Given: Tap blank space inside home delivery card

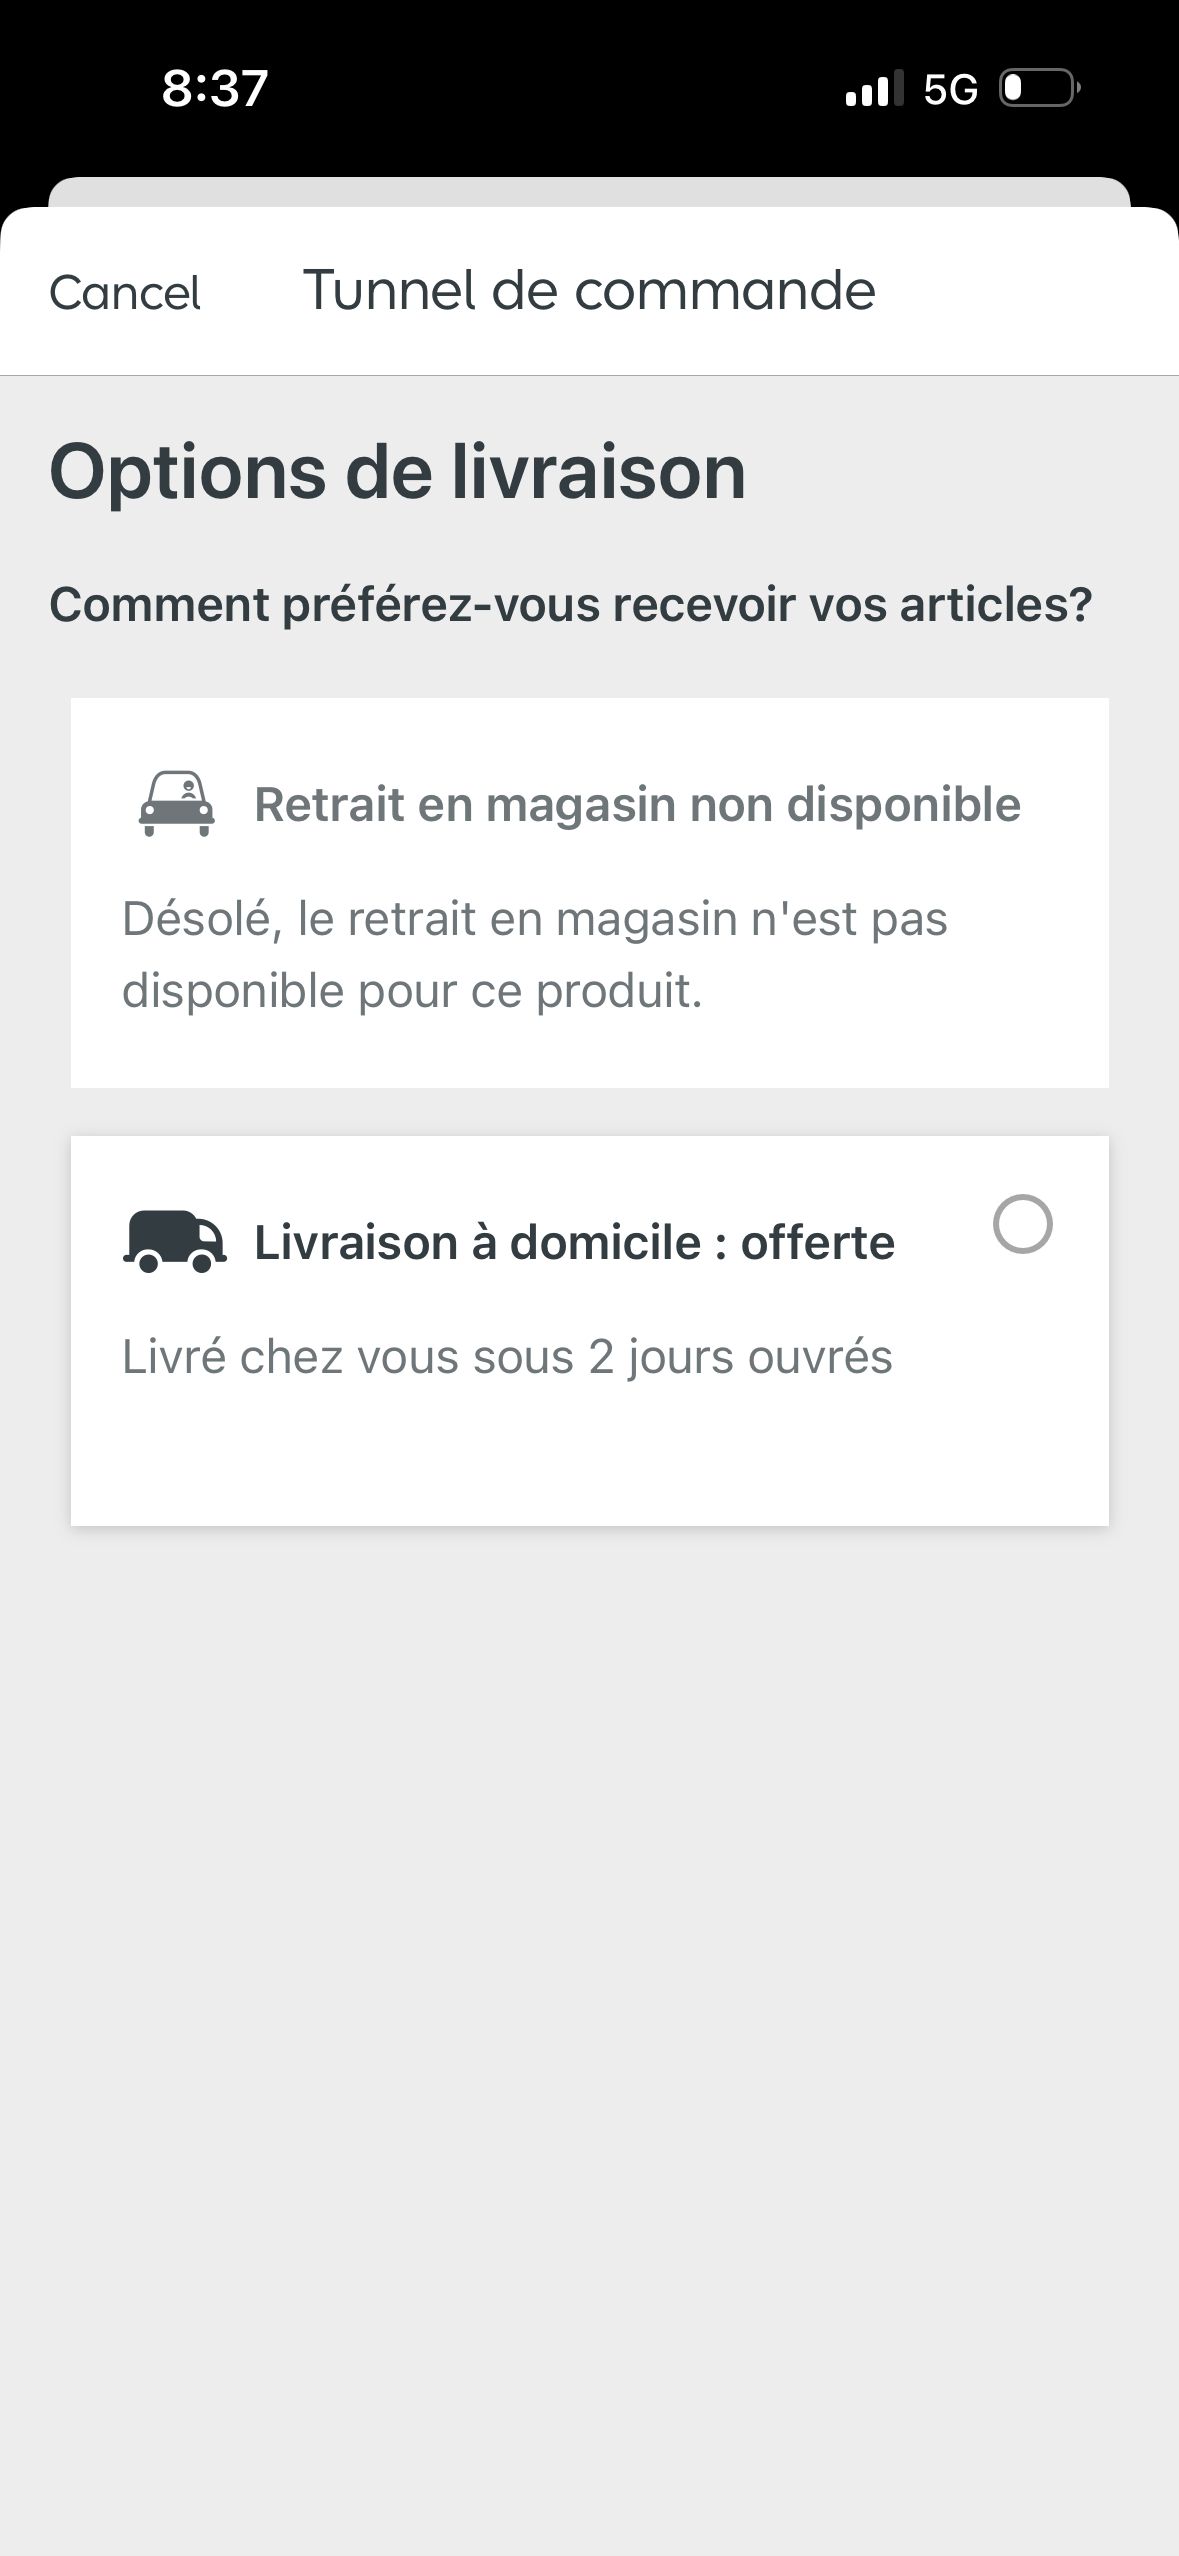Looking at the screenshot, I should 589,1460.
